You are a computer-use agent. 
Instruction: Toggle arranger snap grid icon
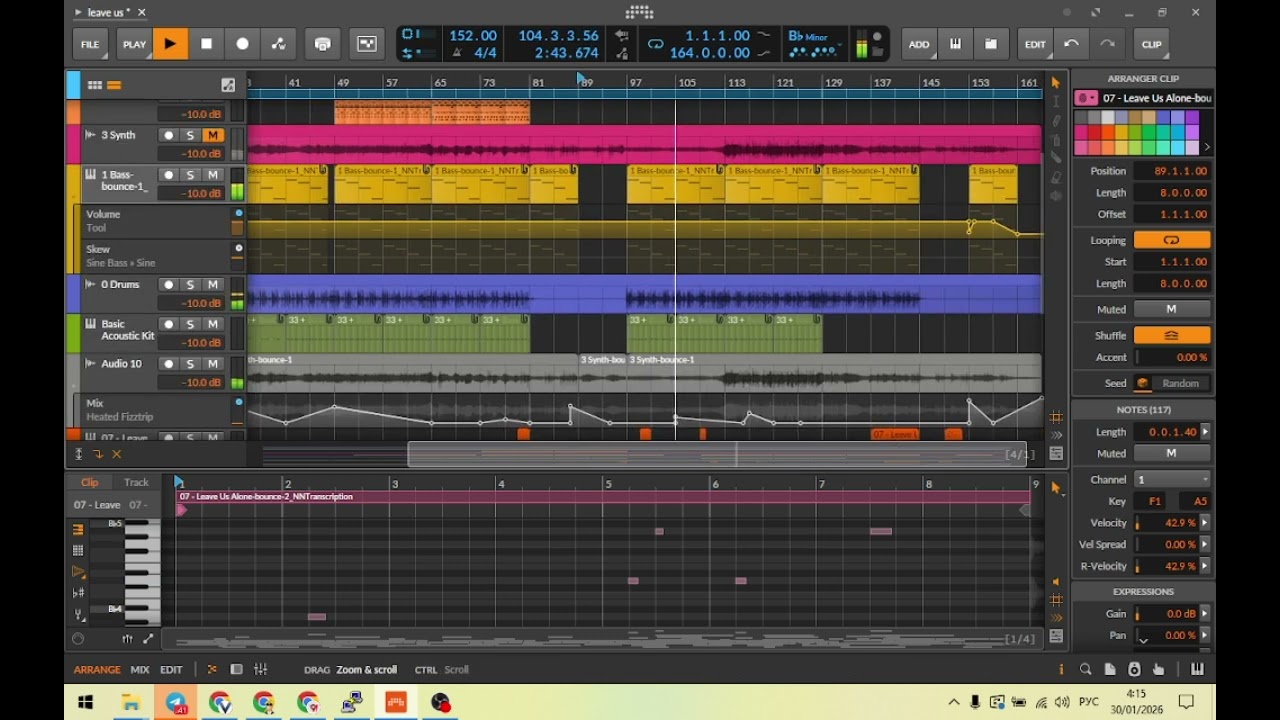pyautogui.click(x=1056, y=417)
